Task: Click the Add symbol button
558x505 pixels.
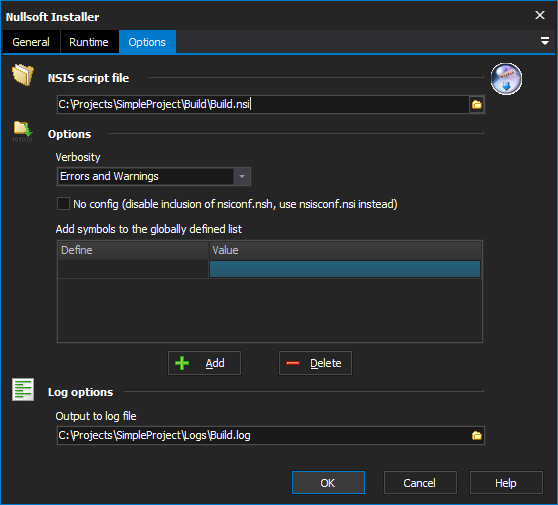Action: (204, 363)
